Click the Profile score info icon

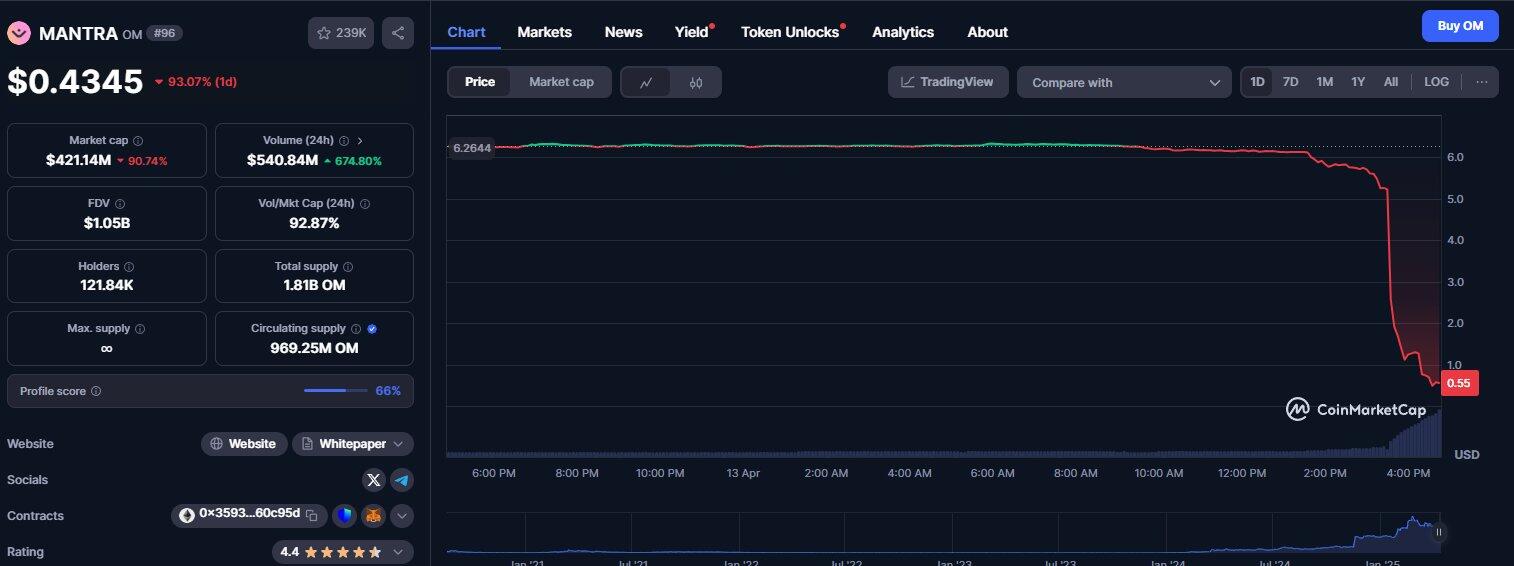pos(96,391)
